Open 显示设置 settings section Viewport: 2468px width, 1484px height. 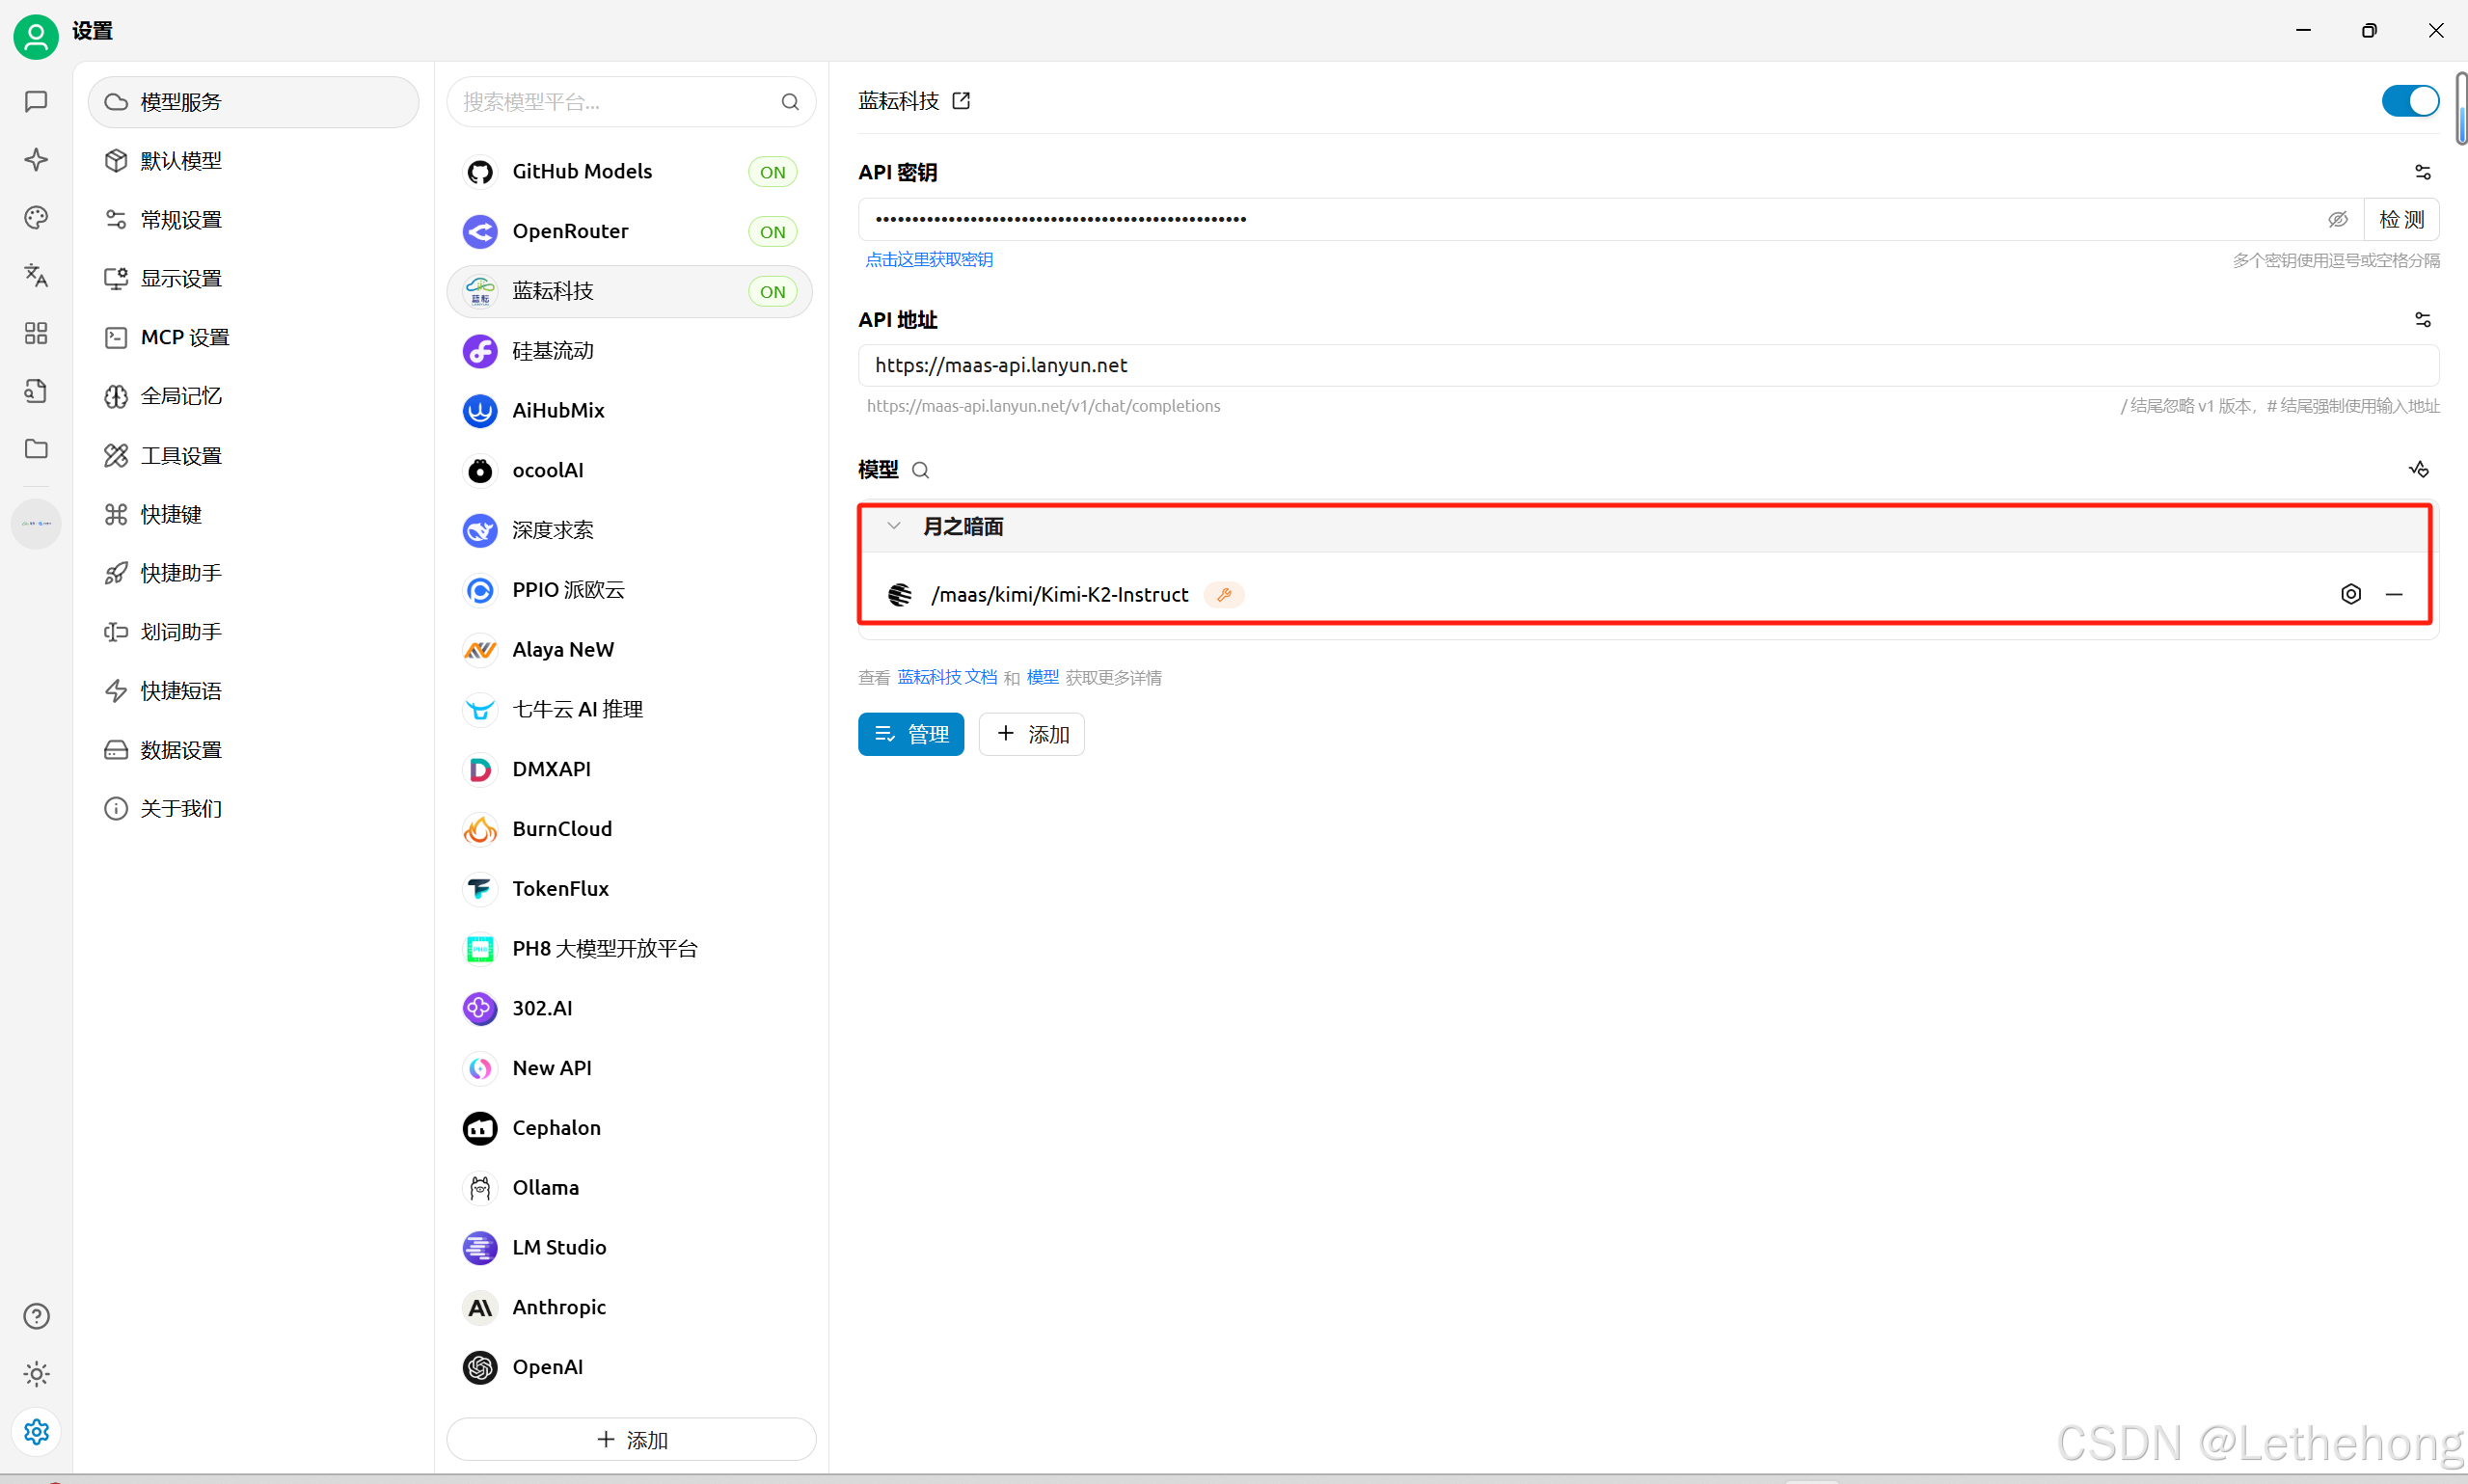(253, 278)
